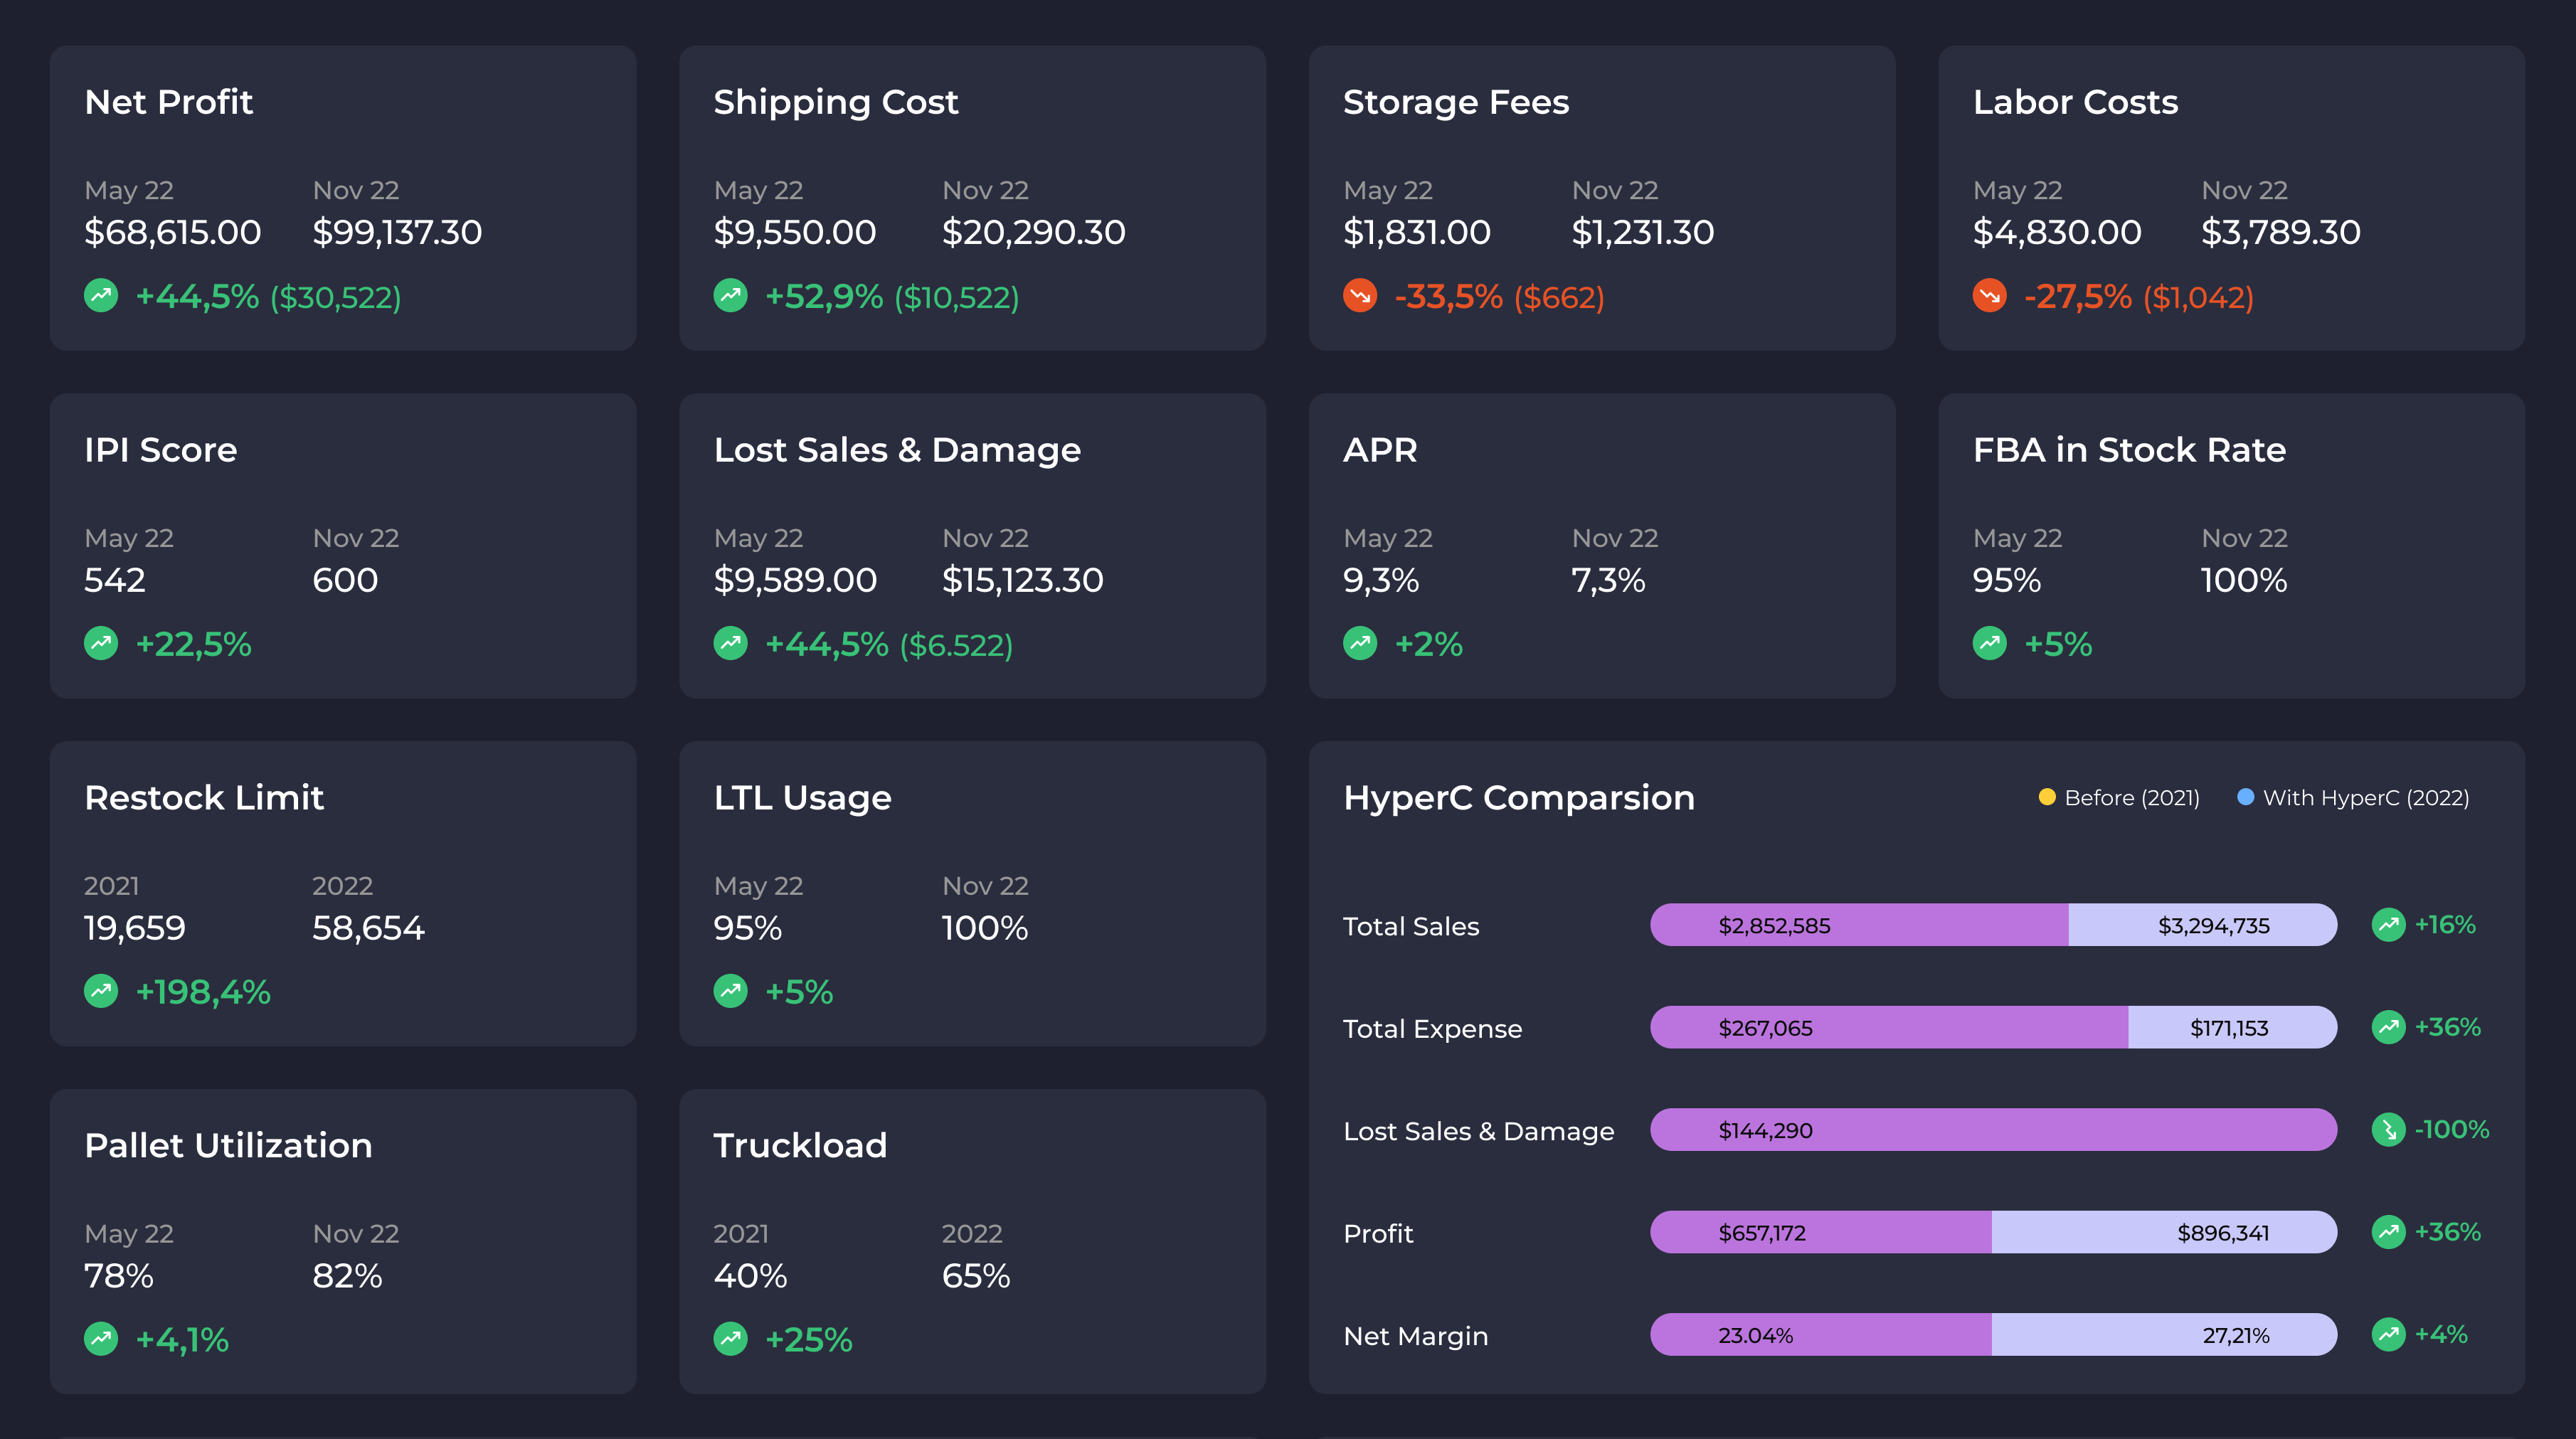Click the trend icon beside Restock Limit +198,4%
Screen dimensions: 2576x1439
tap(101, 991)
